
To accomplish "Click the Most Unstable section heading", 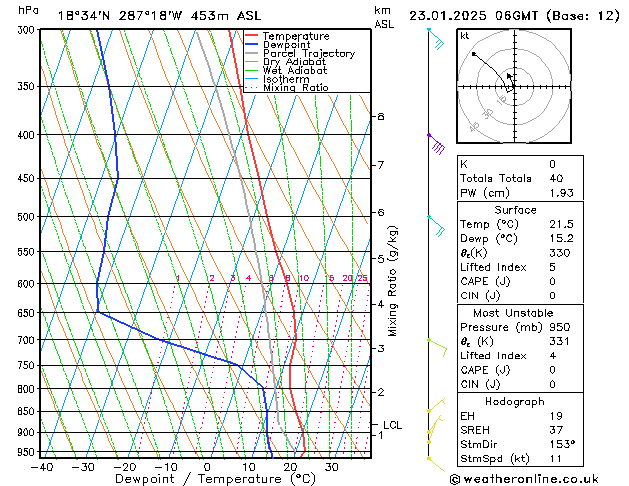I will click(x=513, y=313).
